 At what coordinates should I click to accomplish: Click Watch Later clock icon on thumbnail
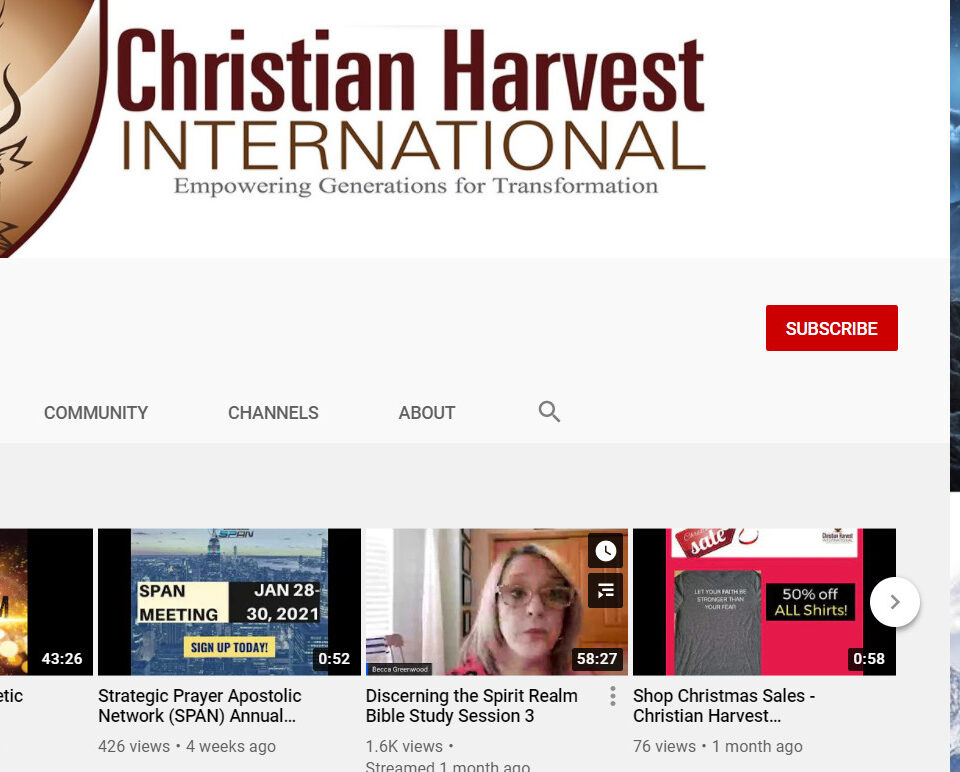point(605,550)
